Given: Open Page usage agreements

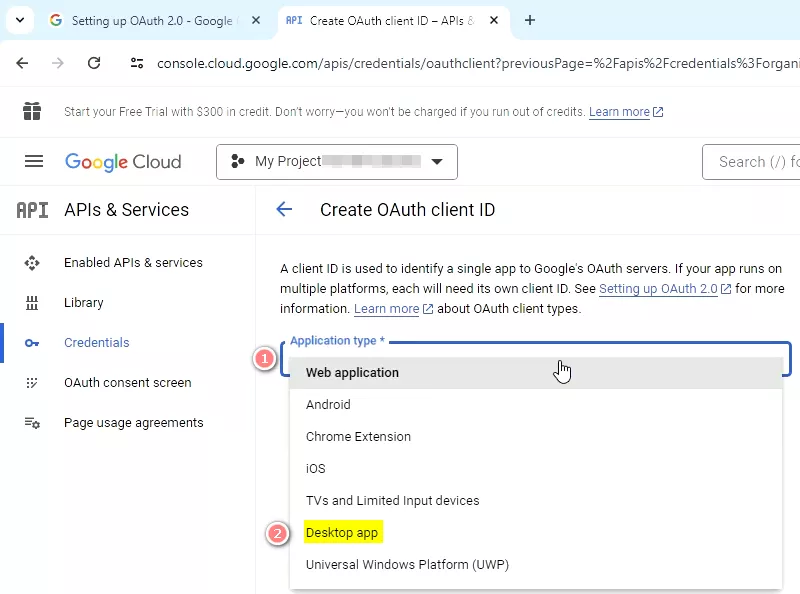Looking at the screenshot, I should coord(134,423).
